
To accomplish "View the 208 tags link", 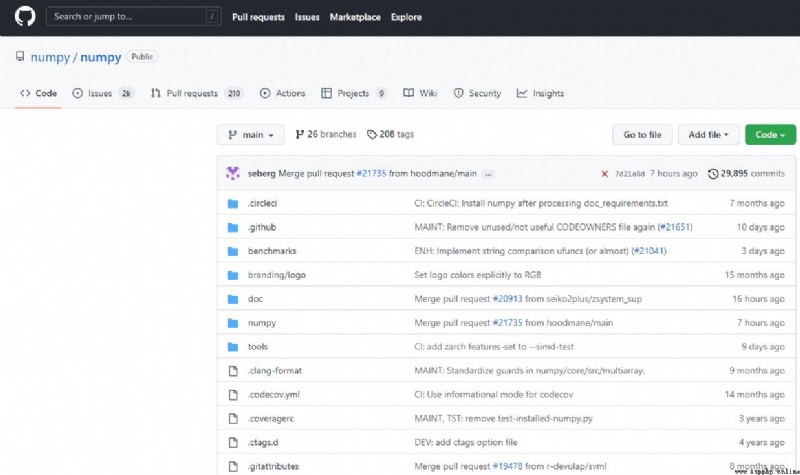I will tap(390, 134).
